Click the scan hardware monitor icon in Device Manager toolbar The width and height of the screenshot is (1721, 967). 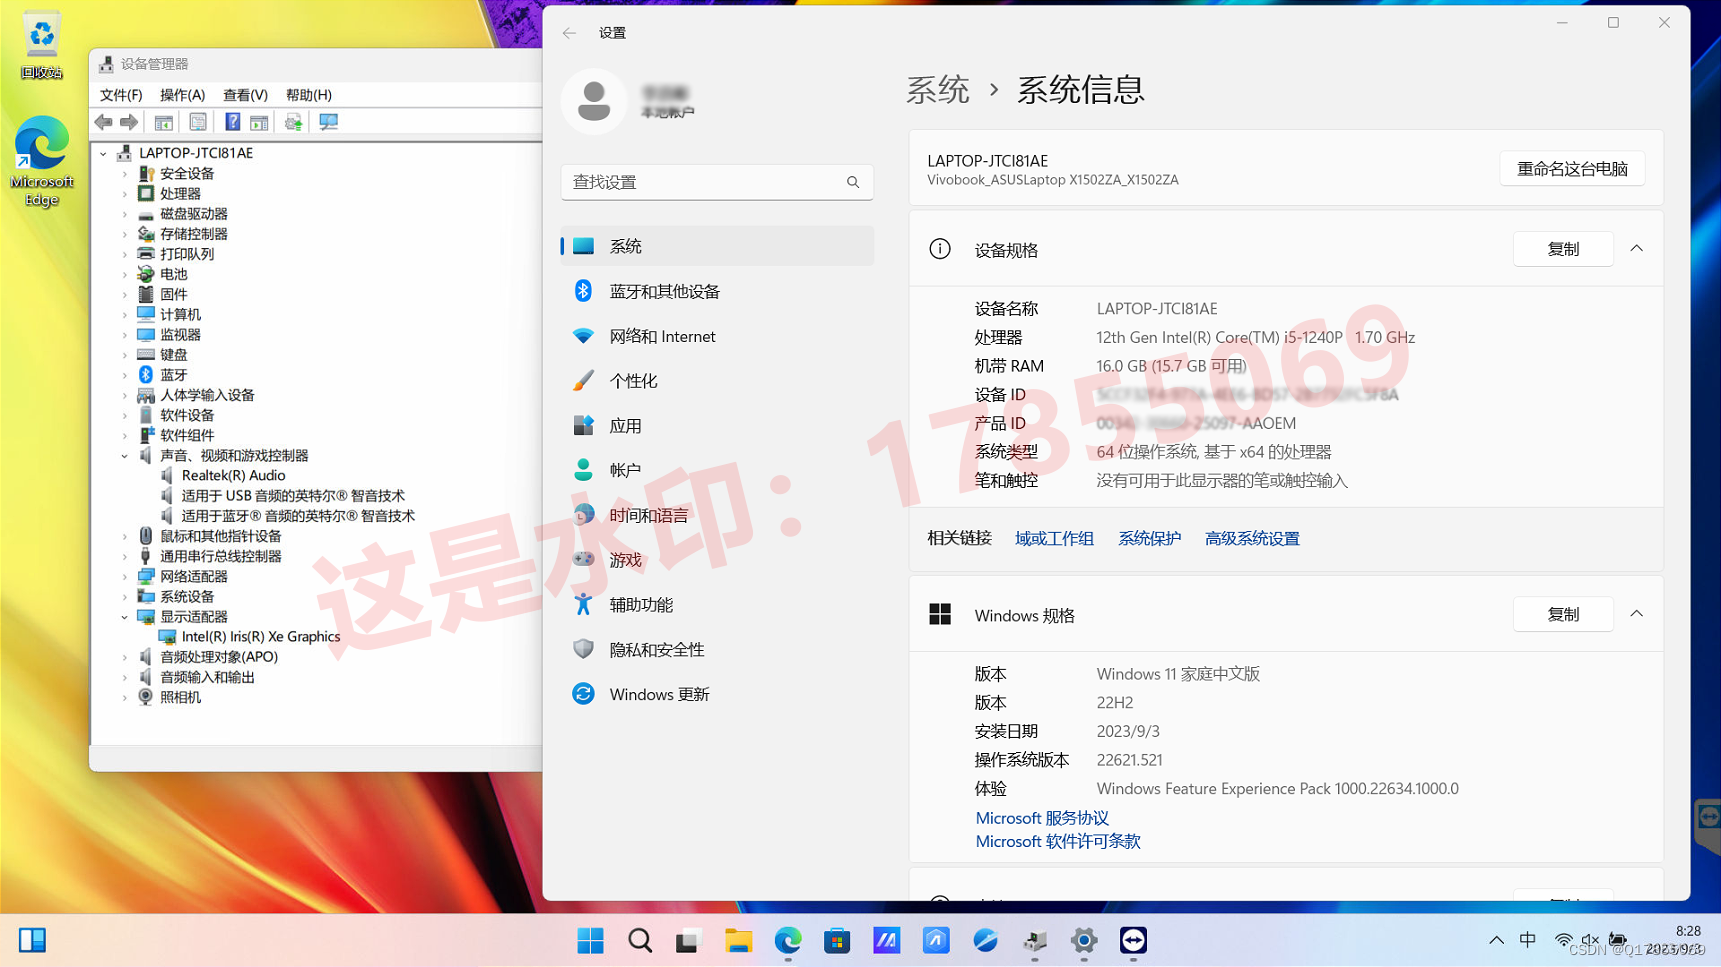click(328, 122)
